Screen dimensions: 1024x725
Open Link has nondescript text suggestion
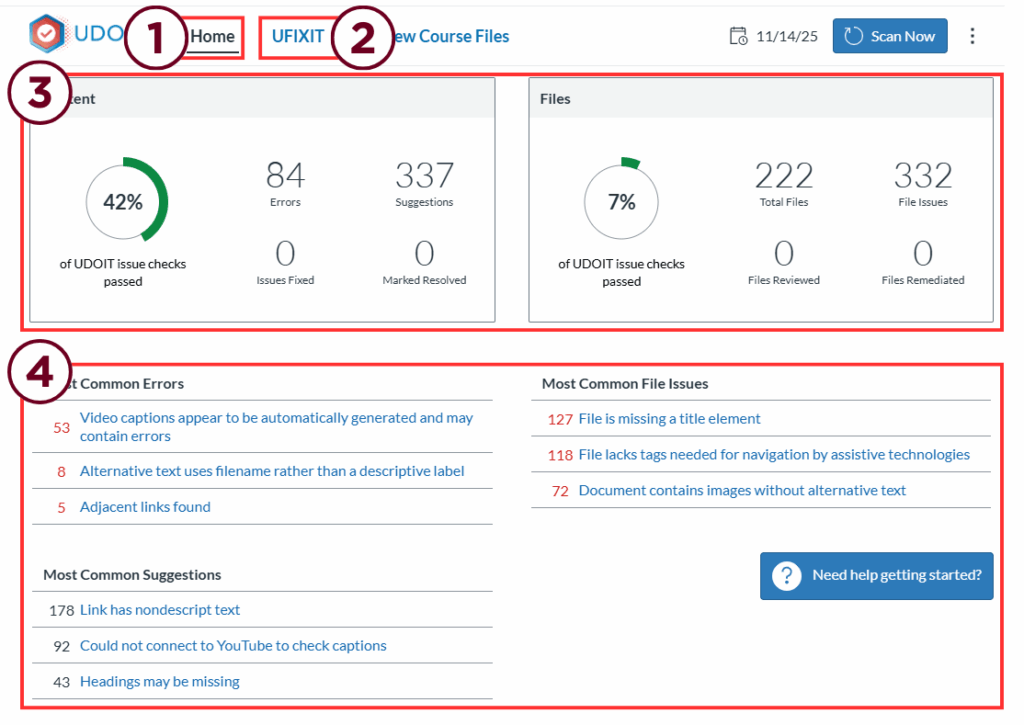pos(160,610)
